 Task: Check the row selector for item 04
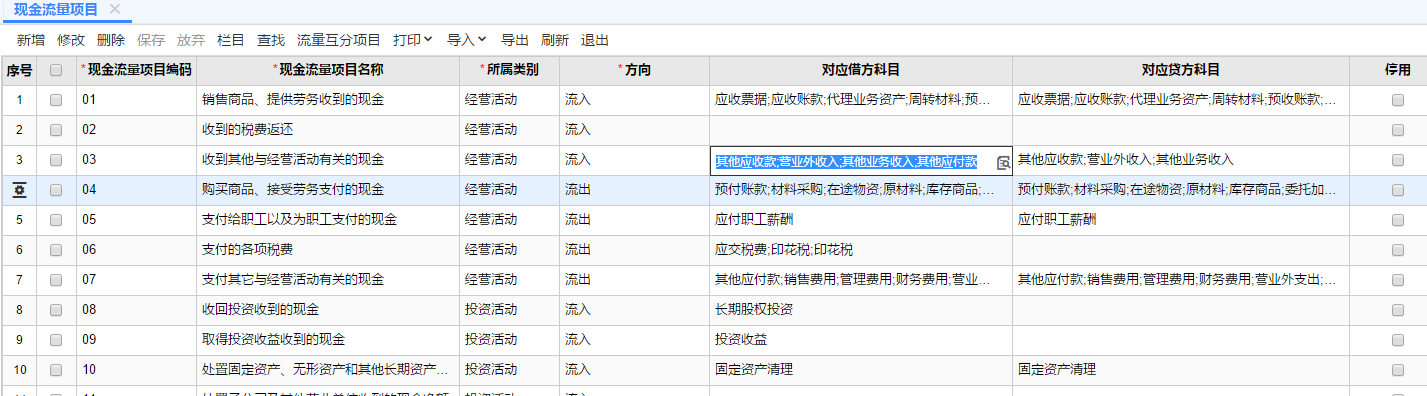coord(56,190)
